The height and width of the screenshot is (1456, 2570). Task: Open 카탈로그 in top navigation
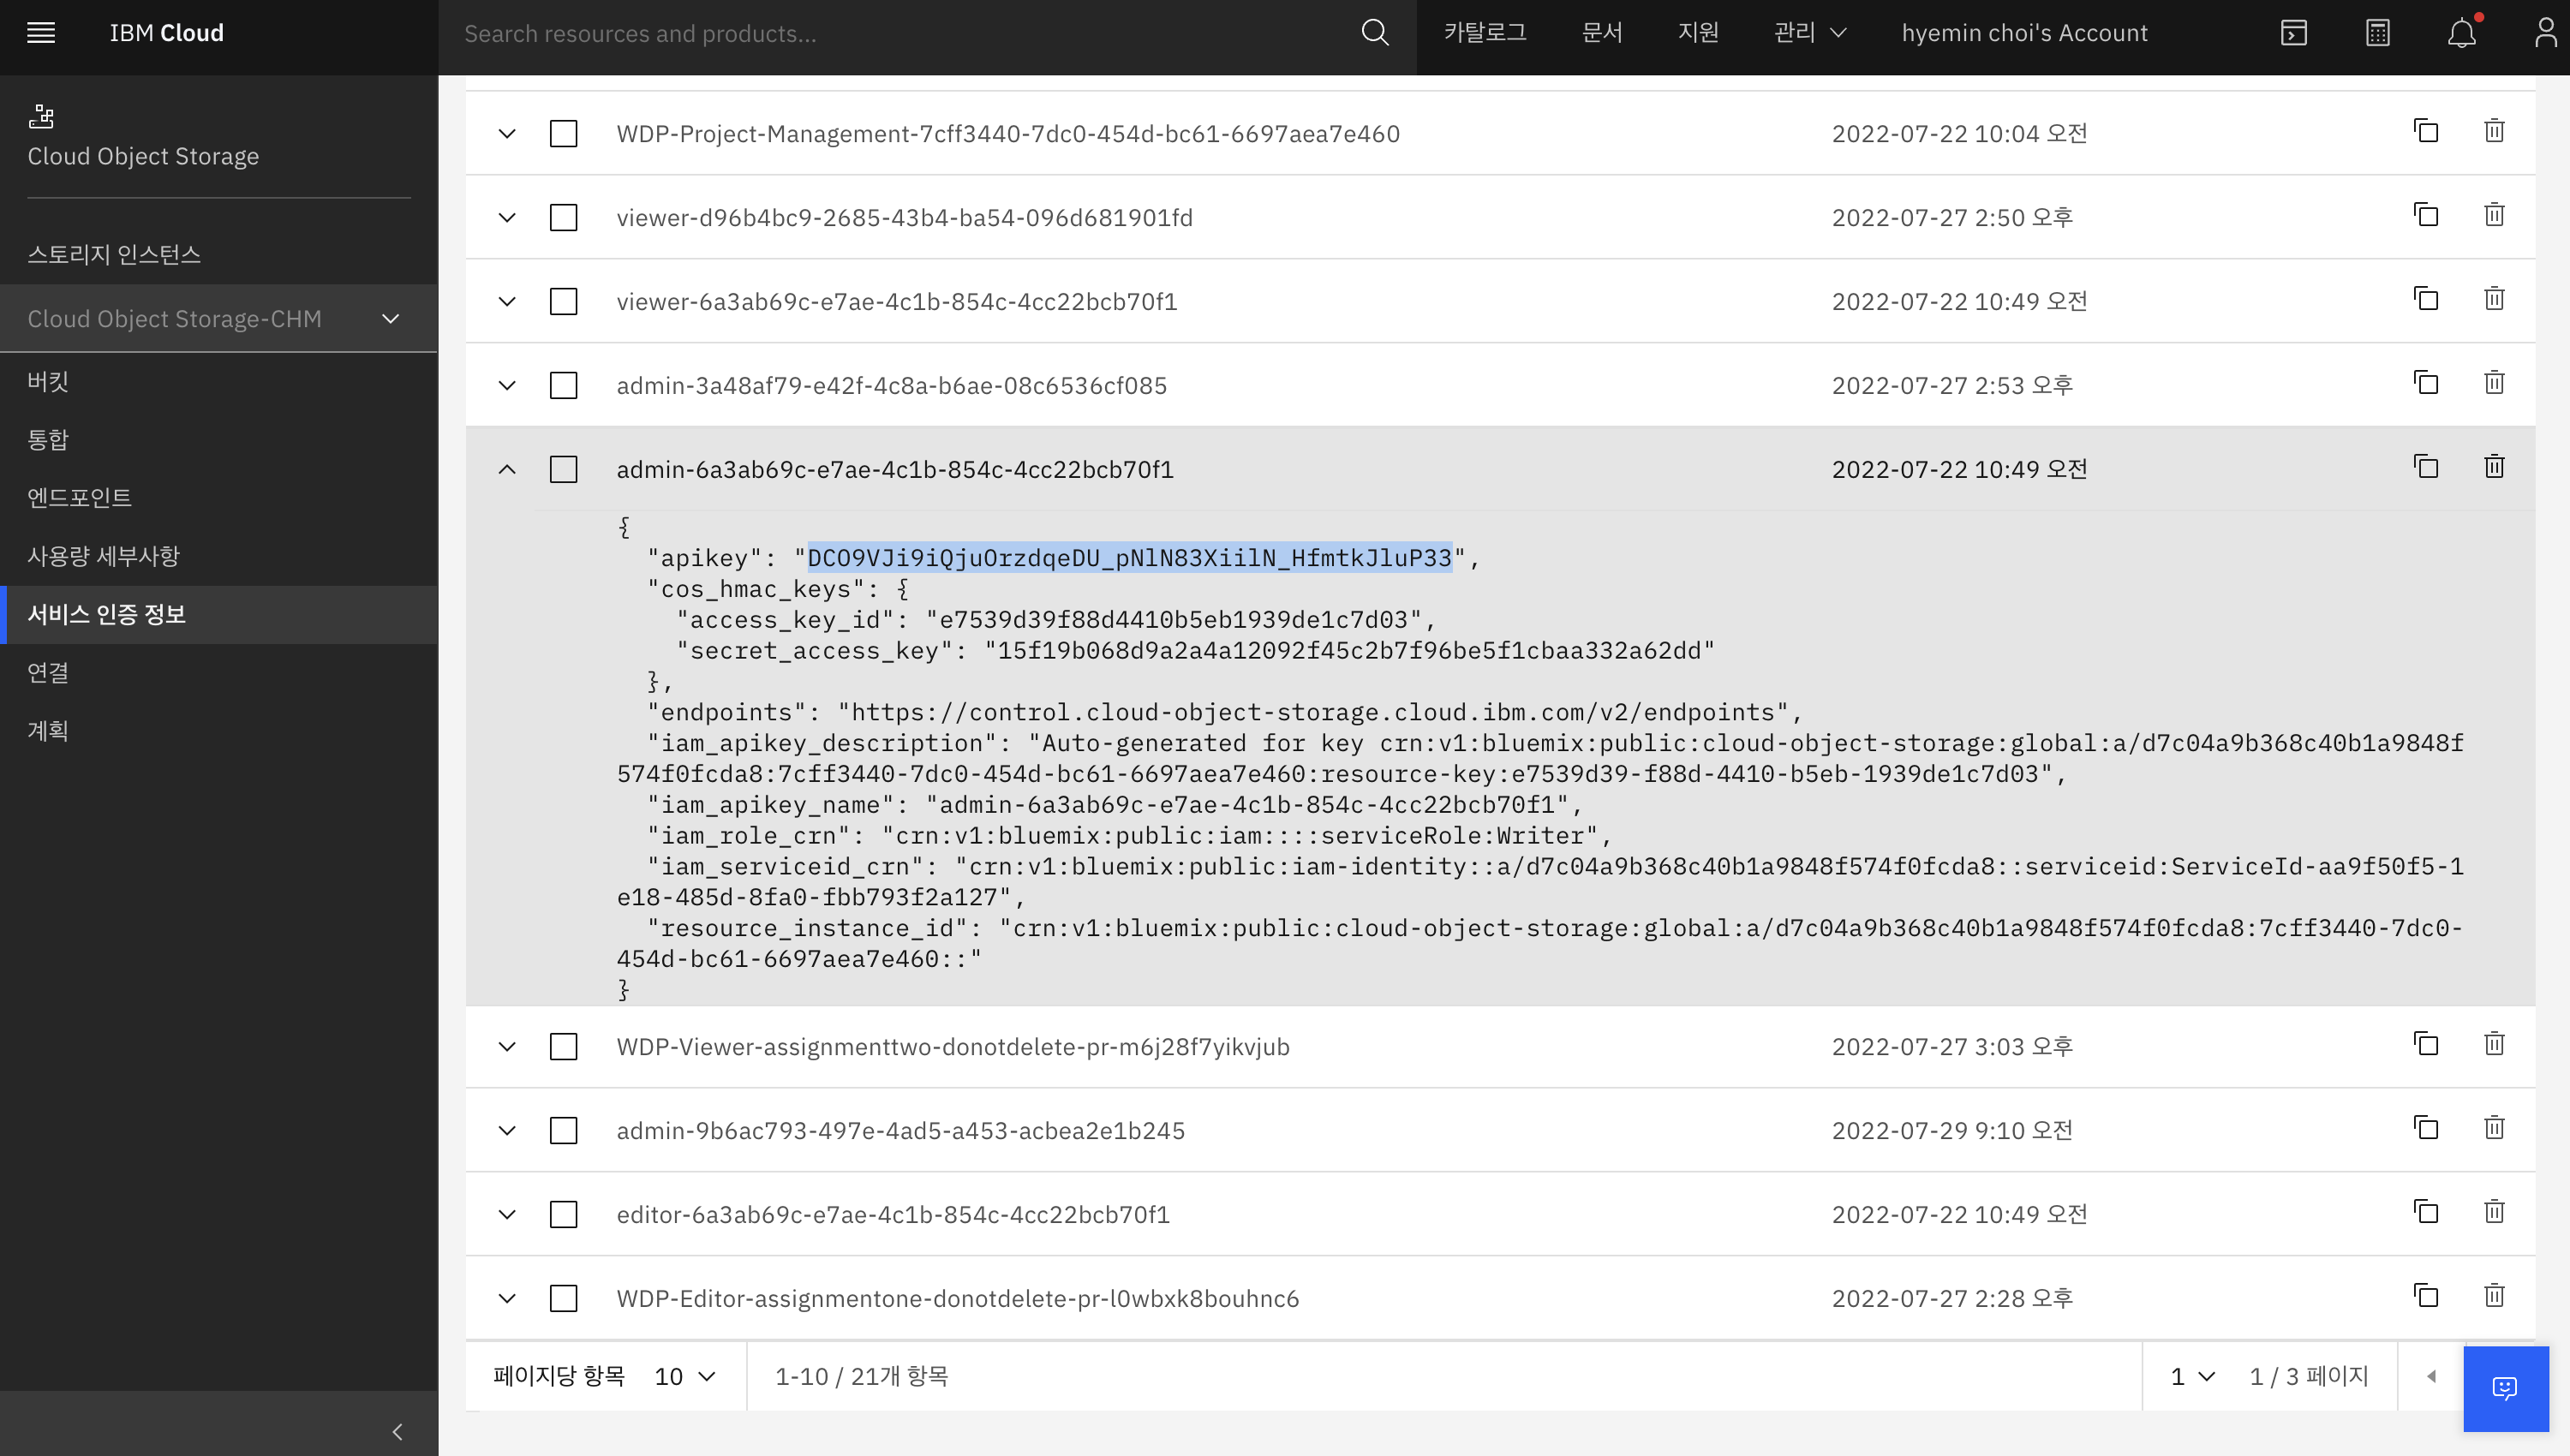1485,33
